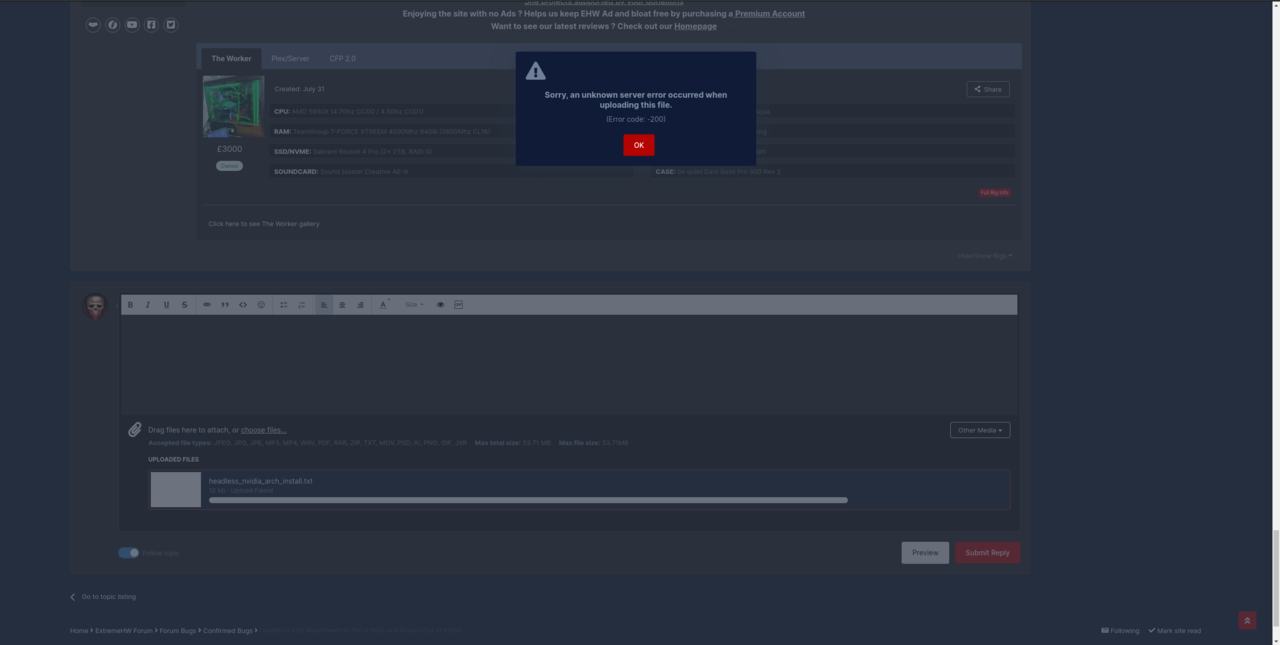This screenshot has height=645, width=1280.
Task: Insert a bulleted list
Action: (x=284, y=305)
